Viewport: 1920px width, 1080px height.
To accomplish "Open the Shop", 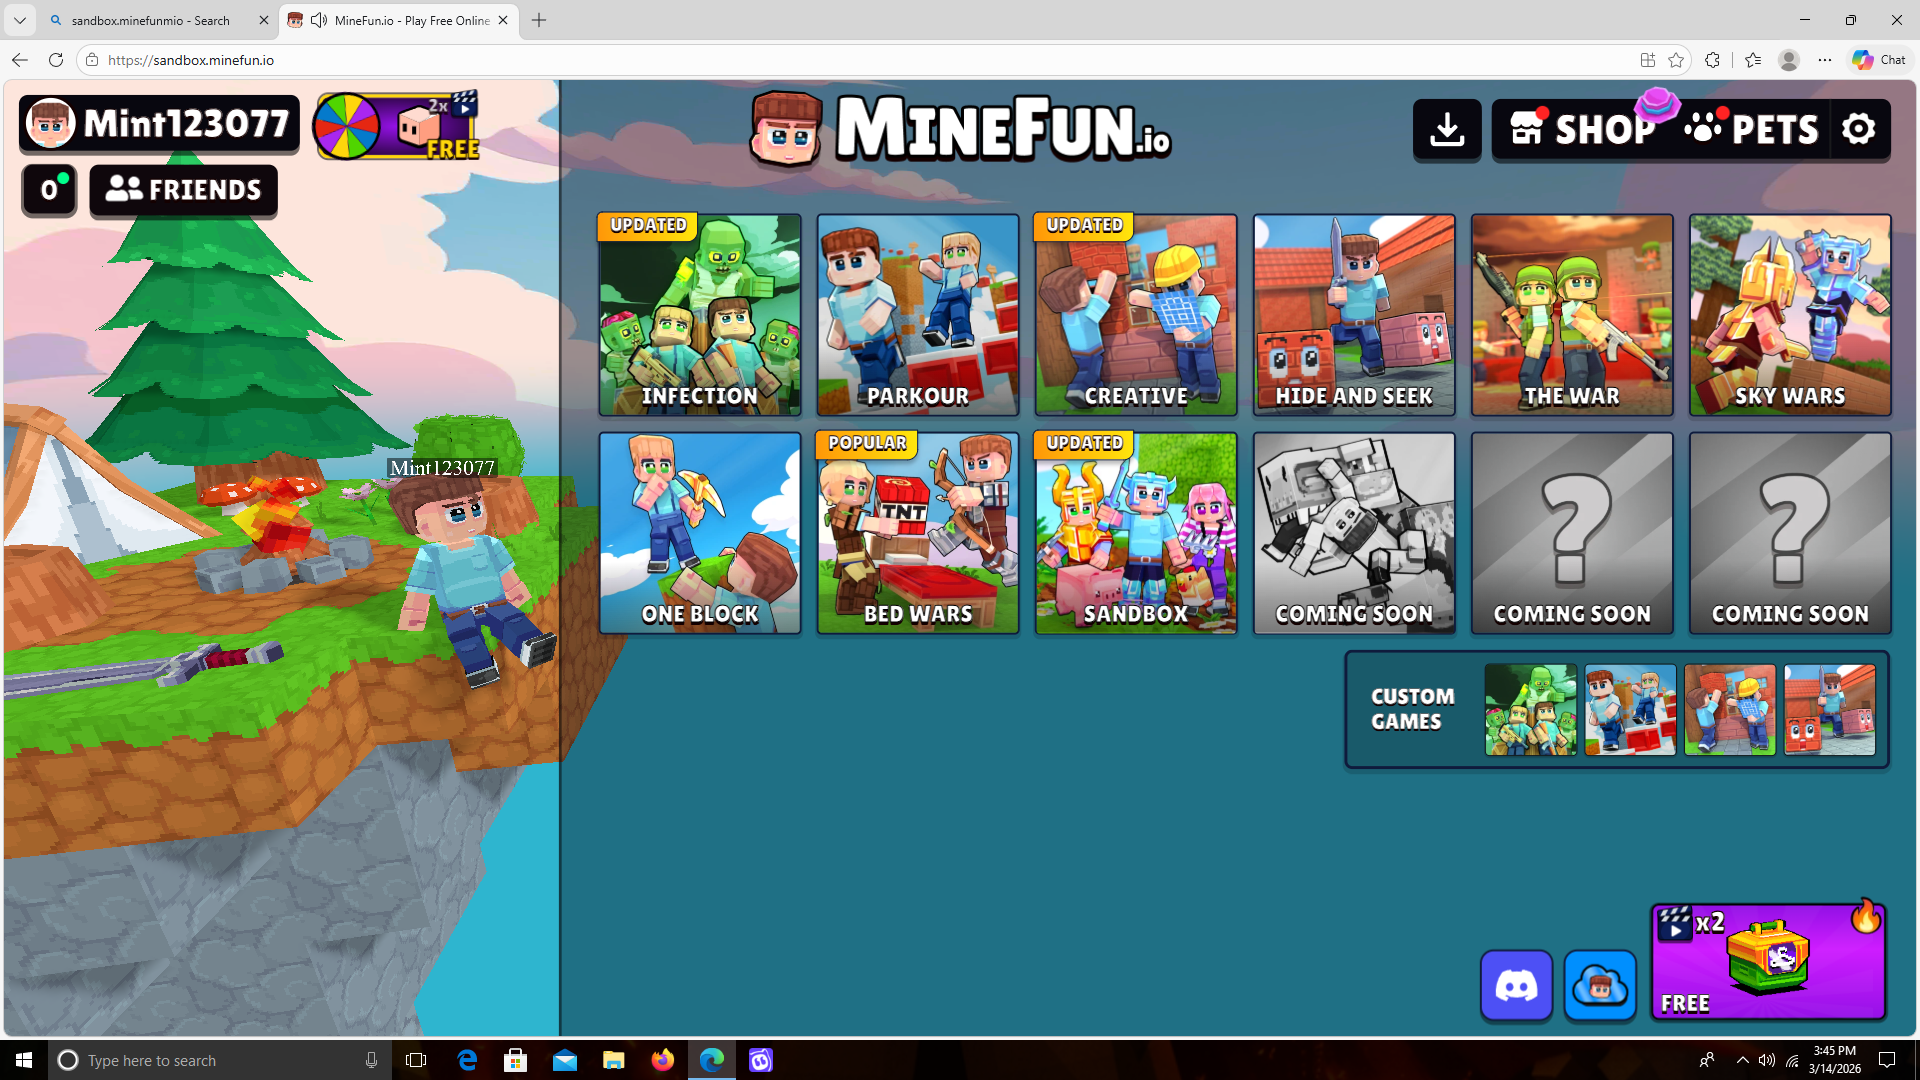I will (x=1580, y=129).
